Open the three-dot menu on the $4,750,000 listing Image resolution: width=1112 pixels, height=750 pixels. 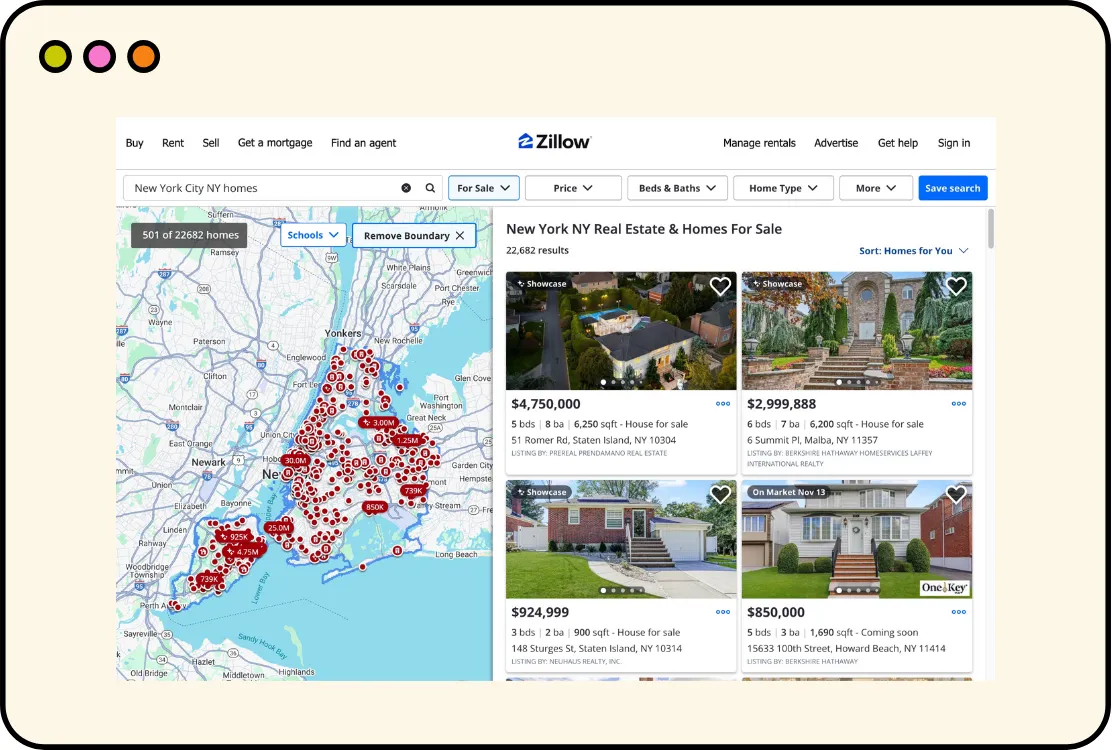coord(723,404)
